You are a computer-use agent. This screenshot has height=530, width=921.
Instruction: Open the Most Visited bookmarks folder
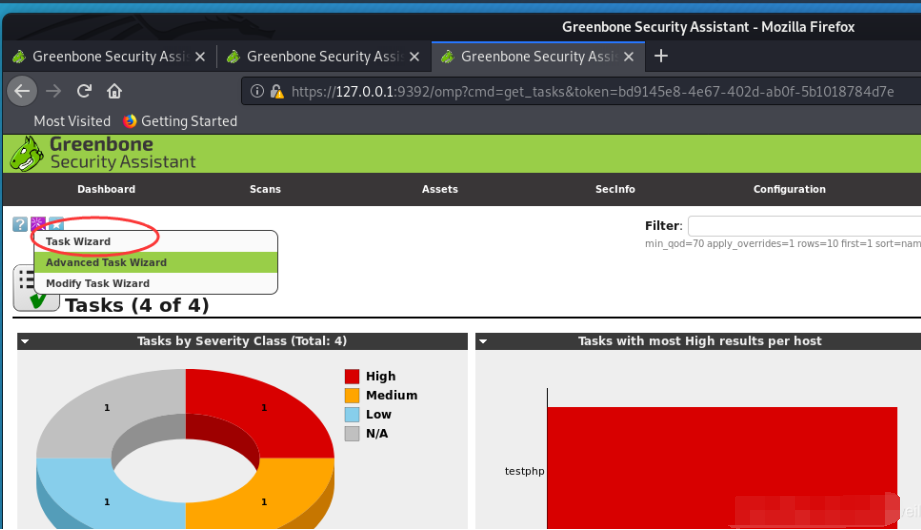click(x=72, y=121)
